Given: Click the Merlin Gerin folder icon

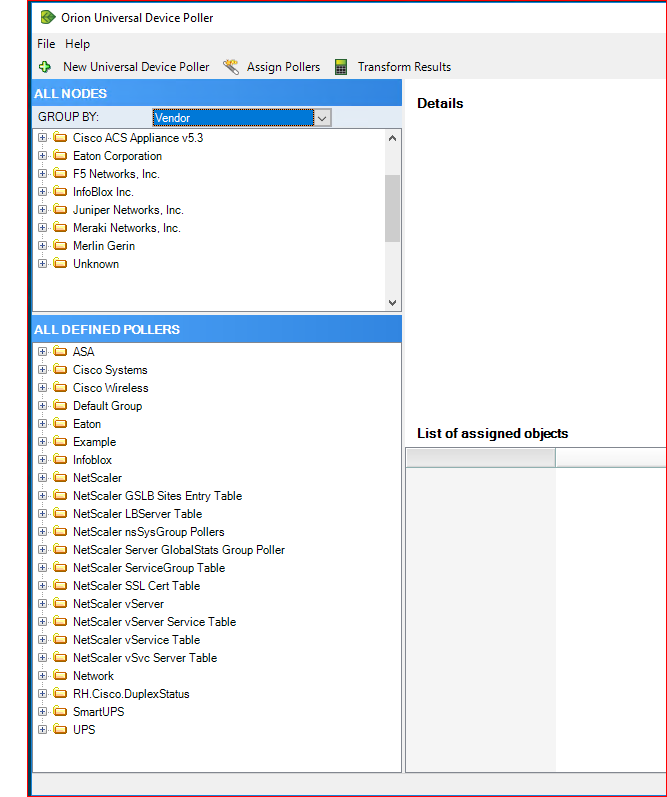Looking at the screenshot, I should tap(60, 245).
